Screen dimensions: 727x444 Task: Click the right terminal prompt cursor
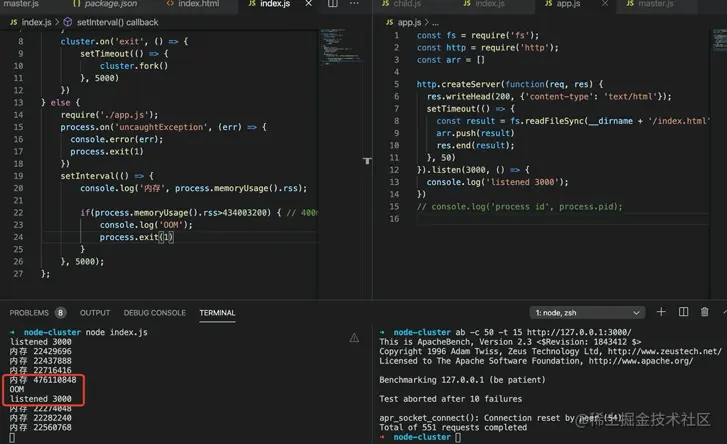point(458,437)
